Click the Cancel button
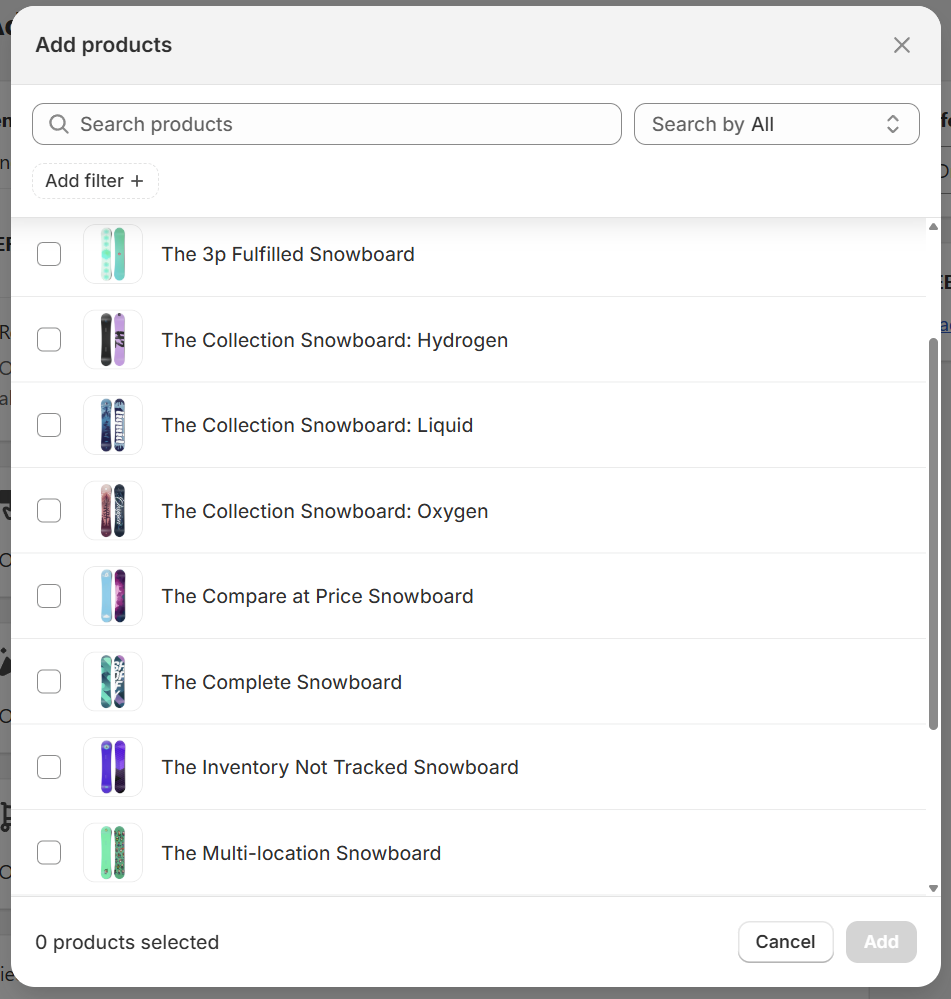Screen dimensions: 951x999 [x=785, y=942]
